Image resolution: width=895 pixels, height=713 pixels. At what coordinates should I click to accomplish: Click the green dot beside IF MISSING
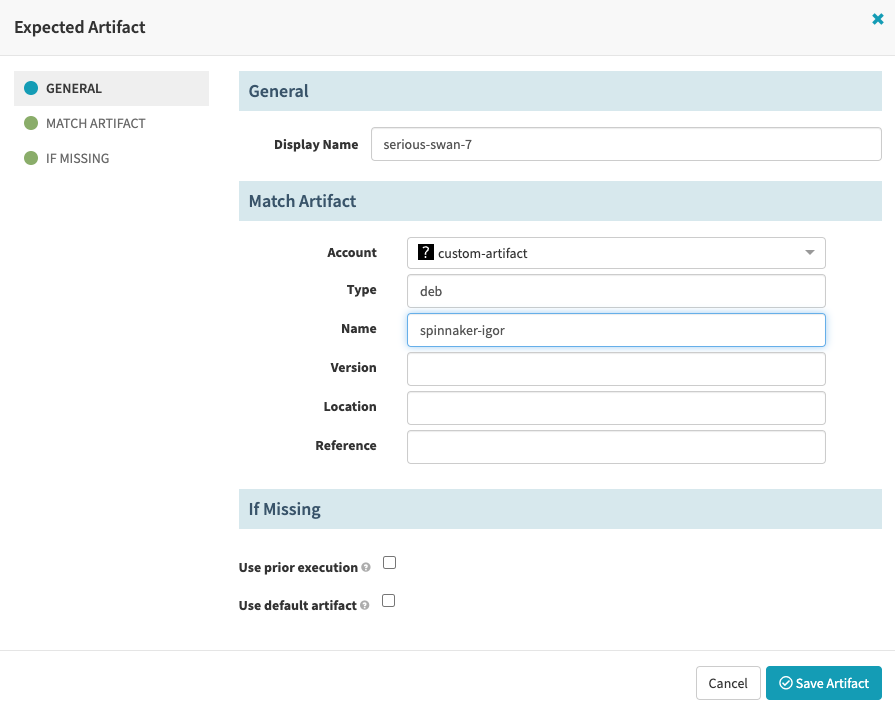pos(30,158)
